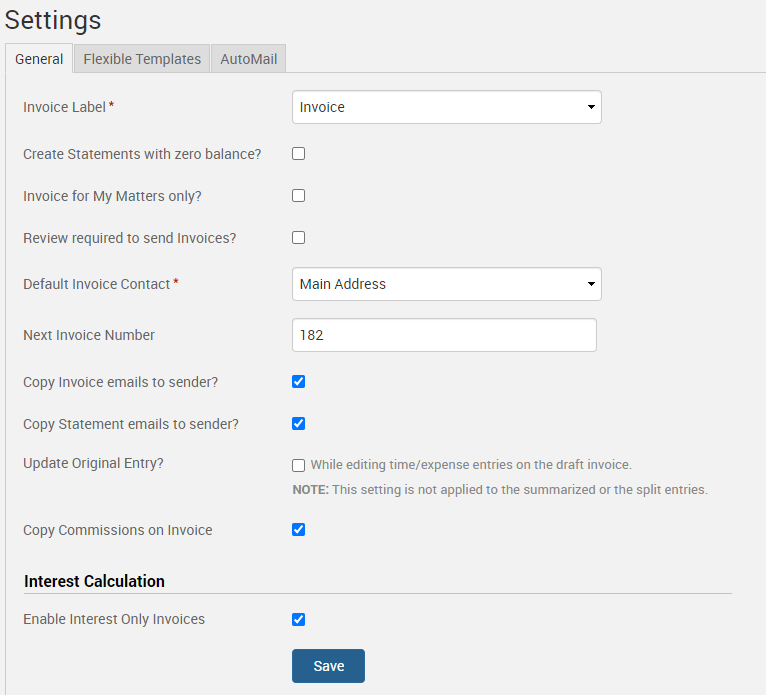This screenshot has height=695, width=766.
Task: Click the NOTE about summarized entries text
Action: pos(500,489)
